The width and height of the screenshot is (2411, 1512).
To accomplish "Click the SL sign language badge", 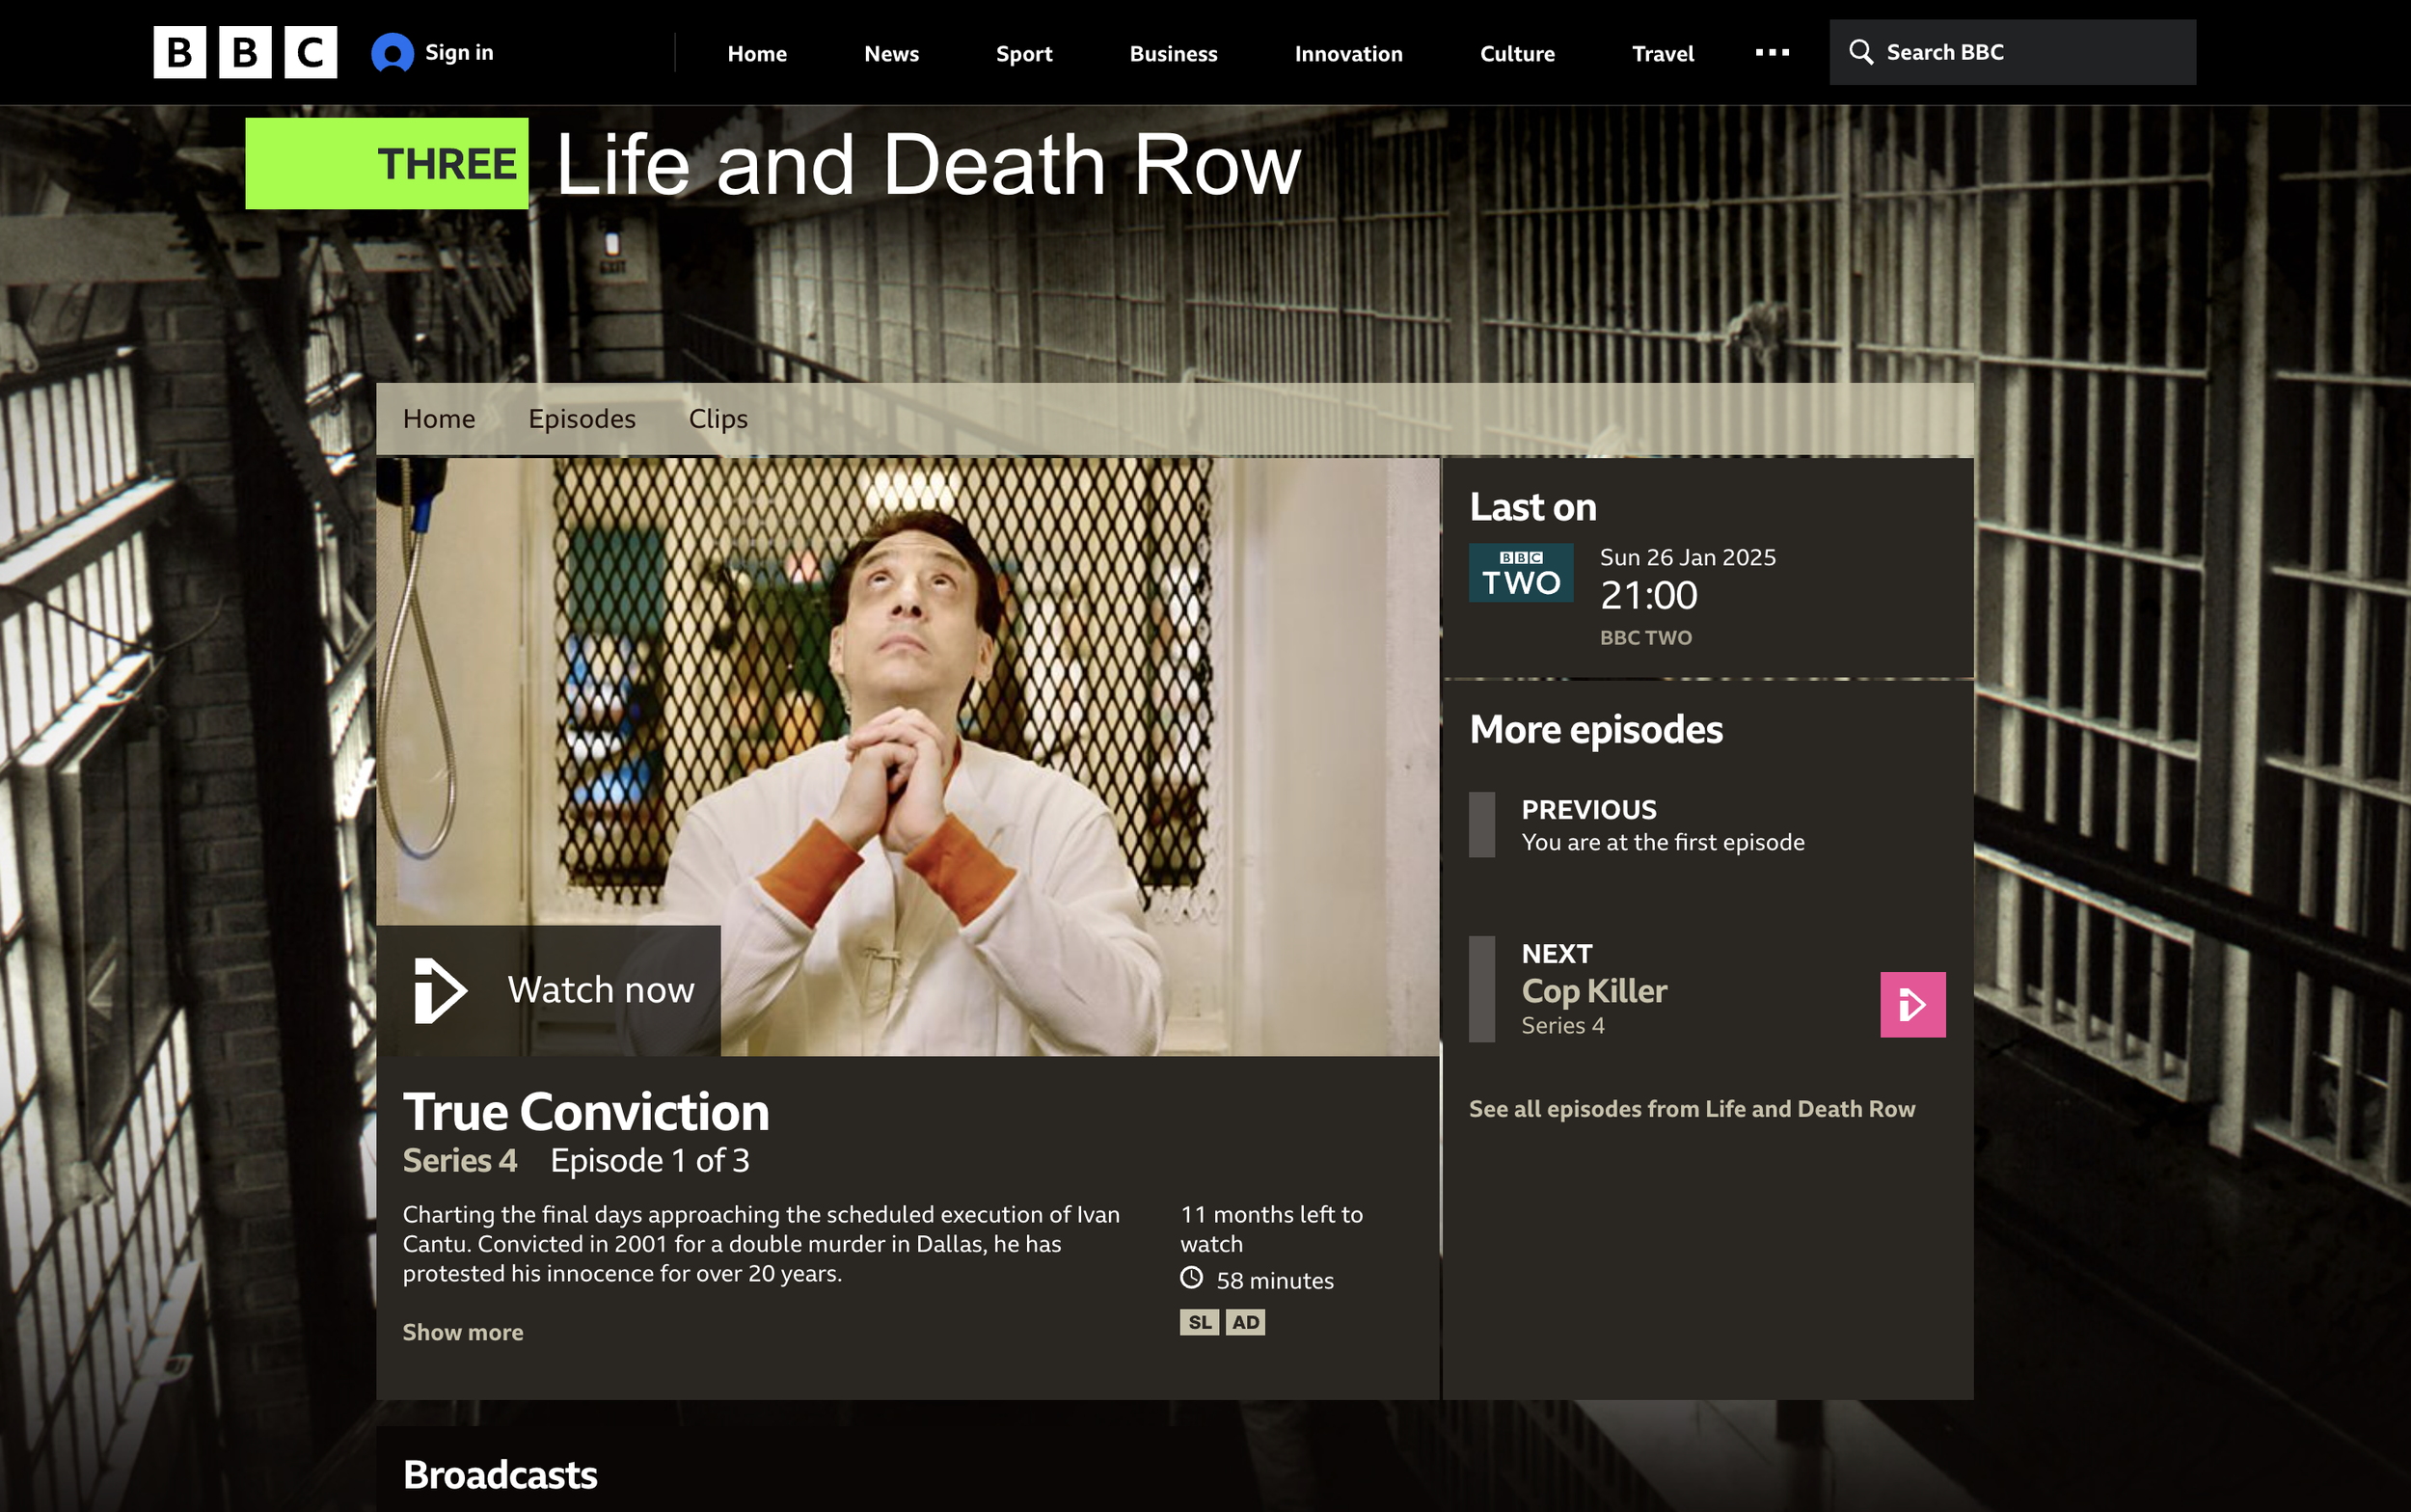I will [1199, 1322].
